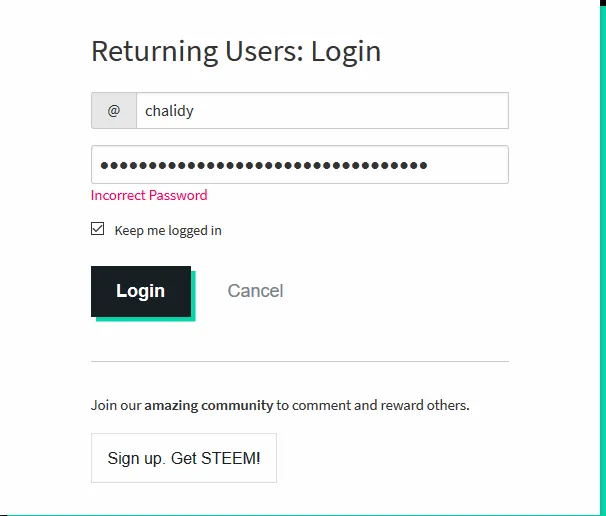Select the Incorrect Password error message

[149, 195]
